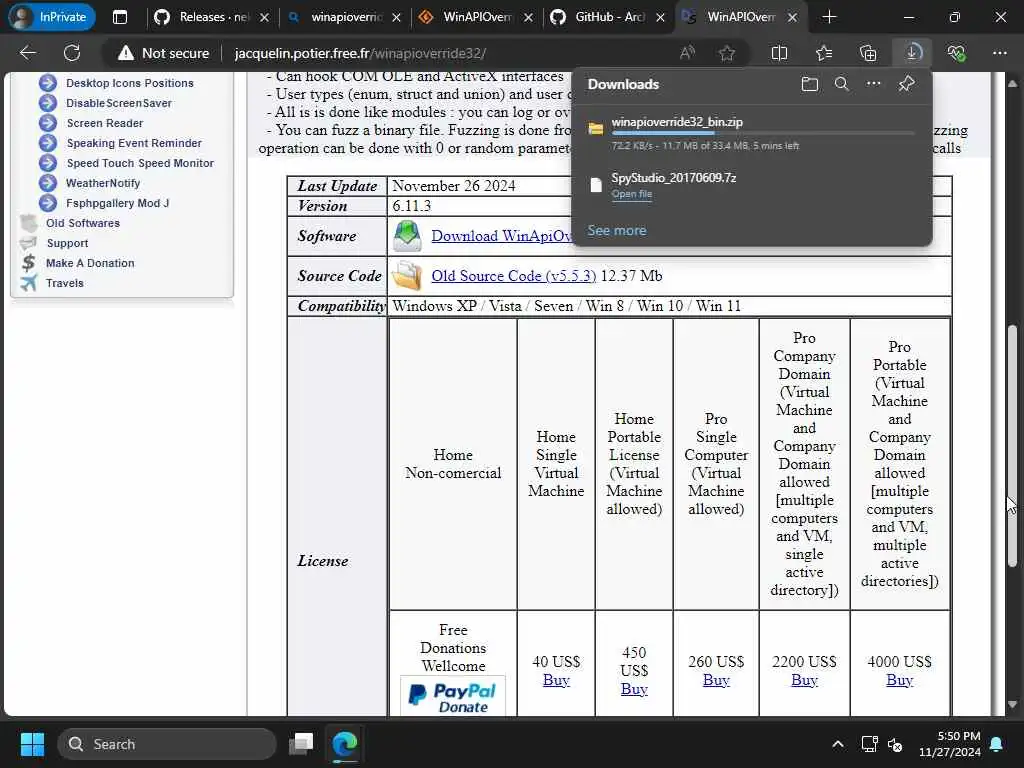Switch to the GitHub - Arch tab
Viewport: 1024px width, 768px height.
[607, 18]
